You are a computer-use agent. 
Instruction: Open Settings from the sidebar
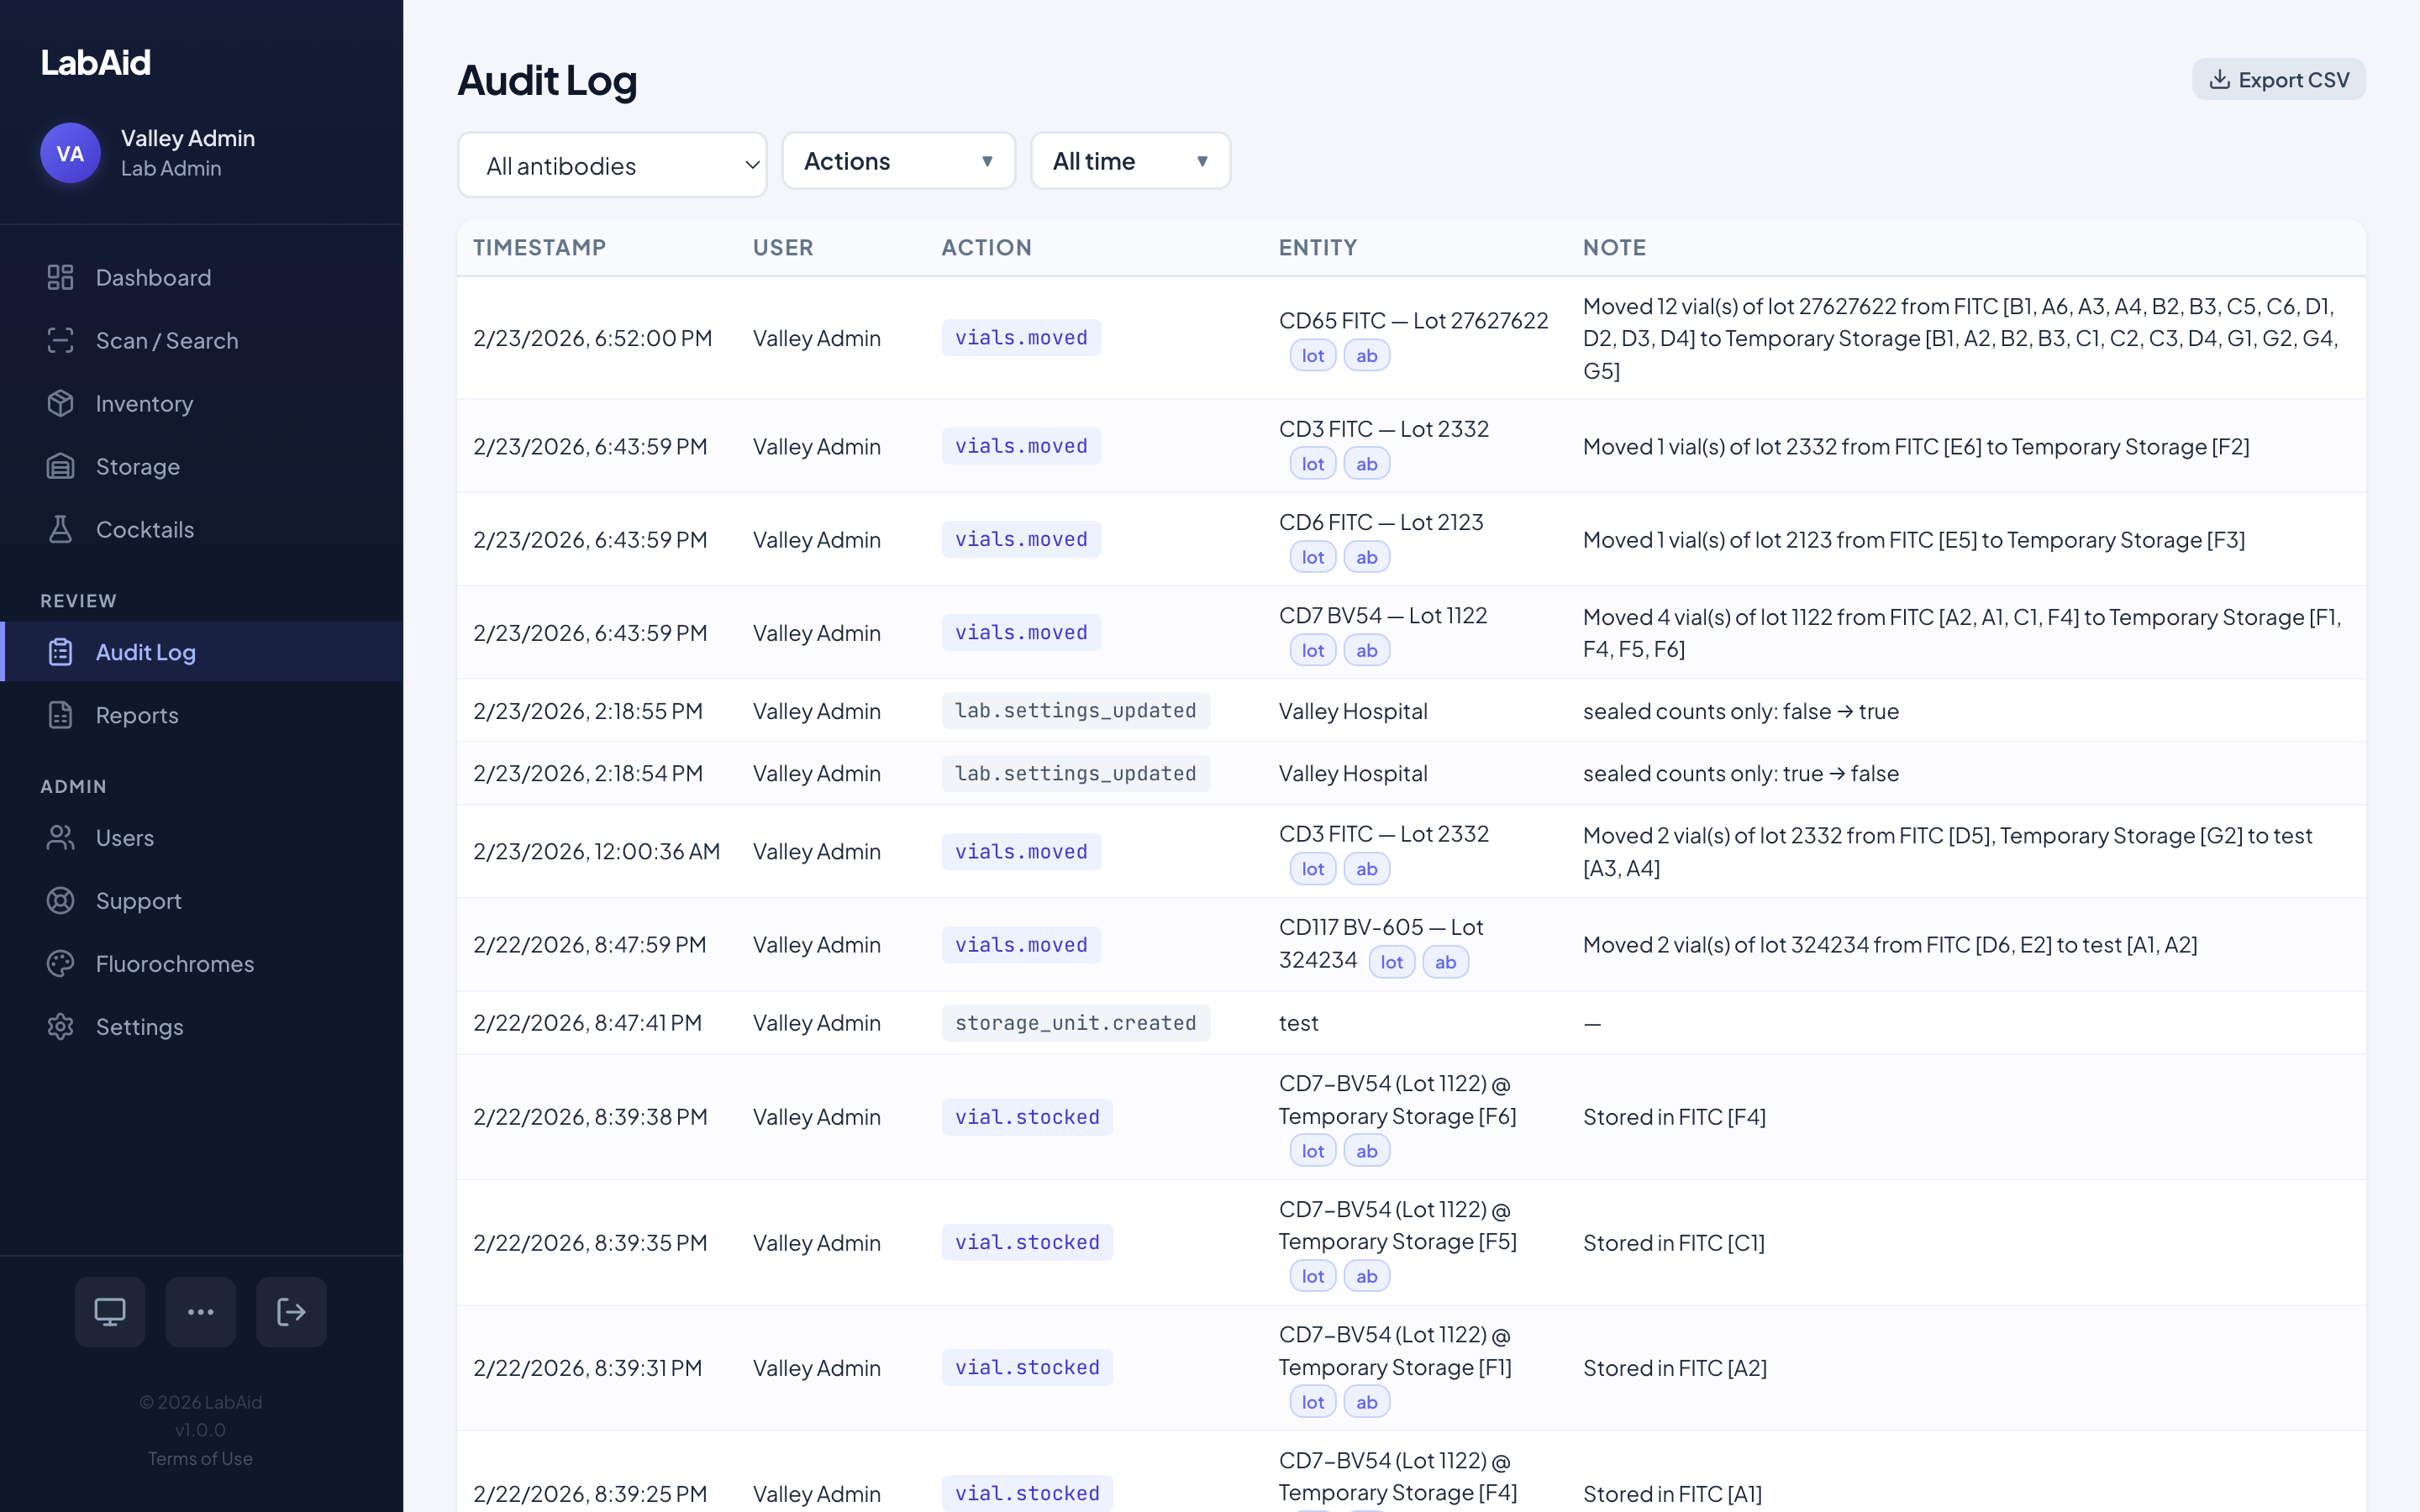(x=139, y=1026)
